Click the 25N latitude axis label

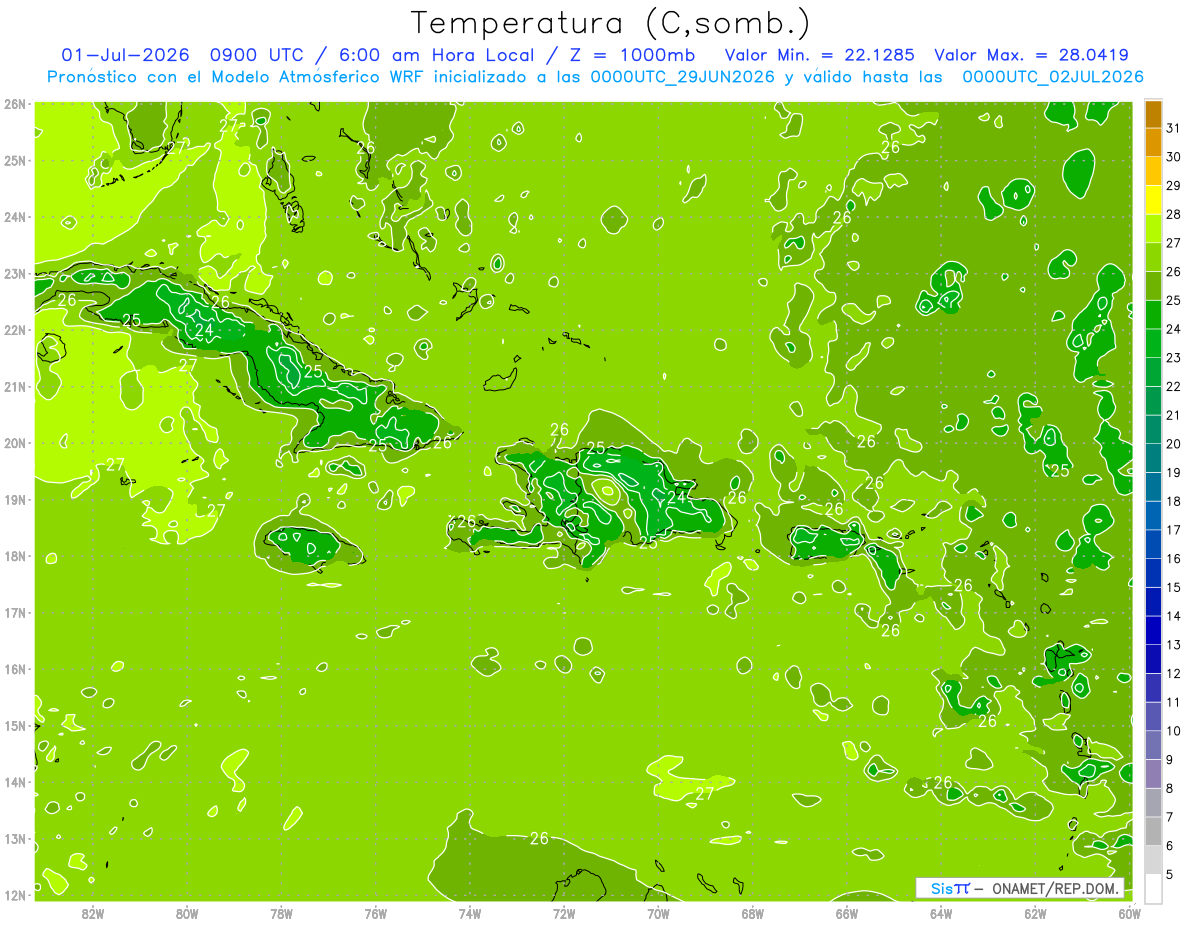point(14,160)
